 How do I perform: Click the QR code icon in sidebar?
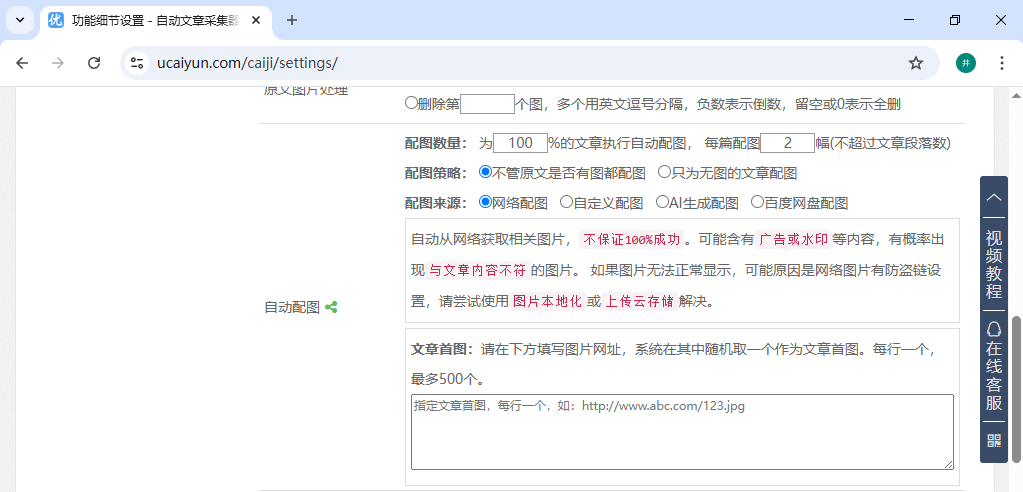point(993,440)
